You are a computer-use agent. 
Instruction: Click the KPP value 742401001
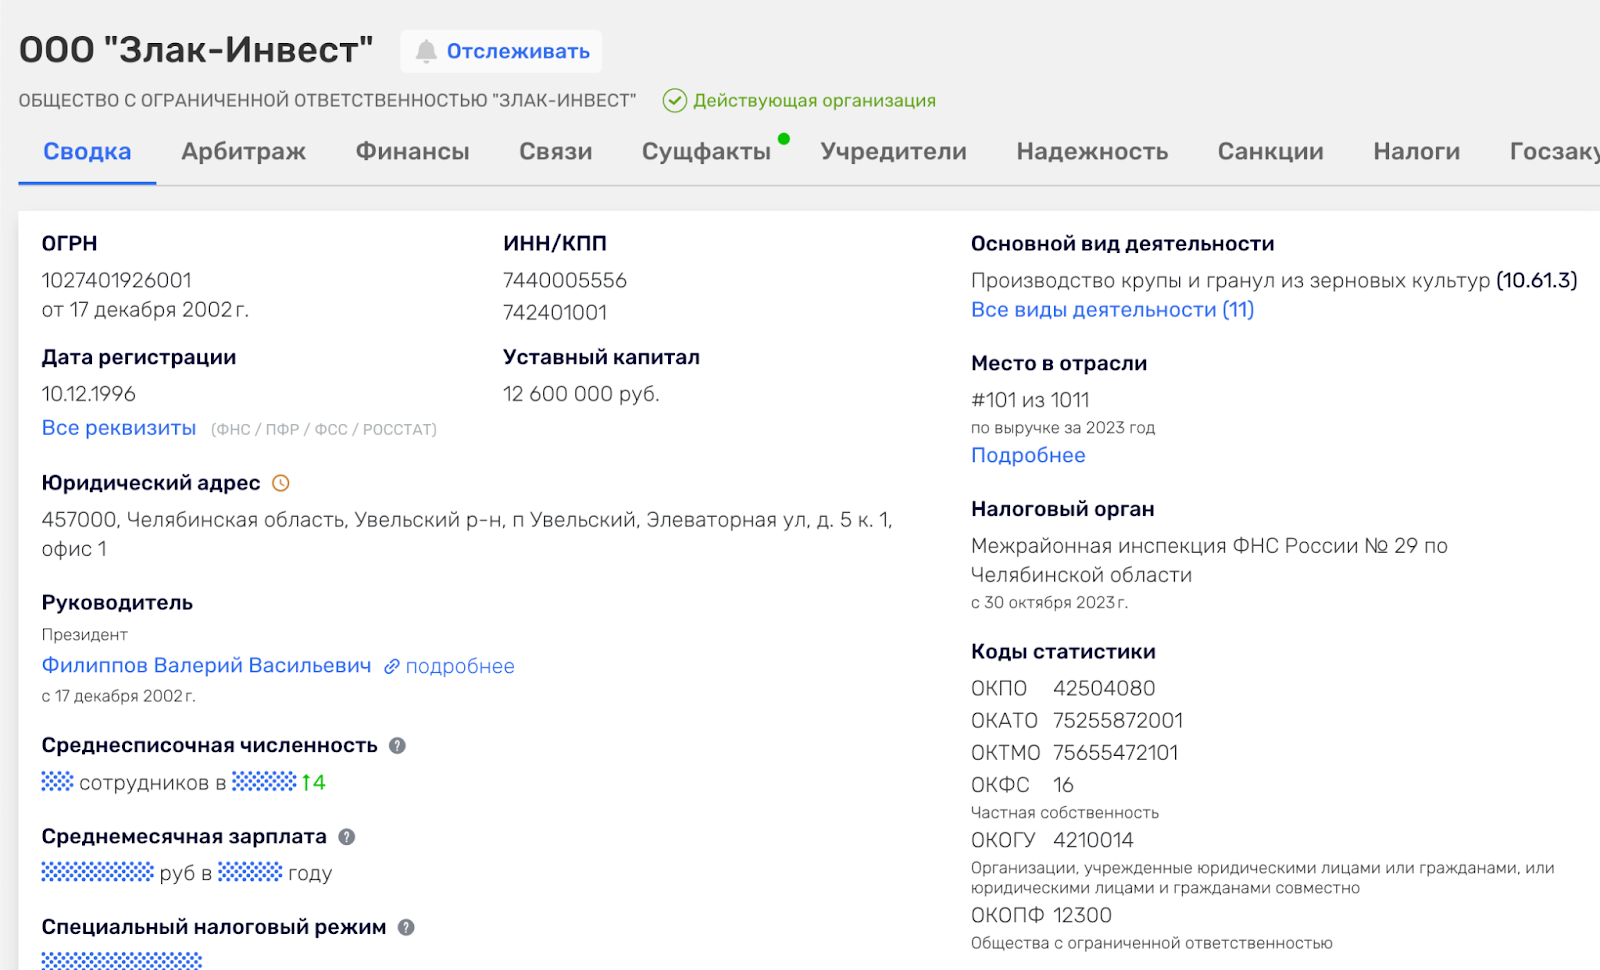555,313
